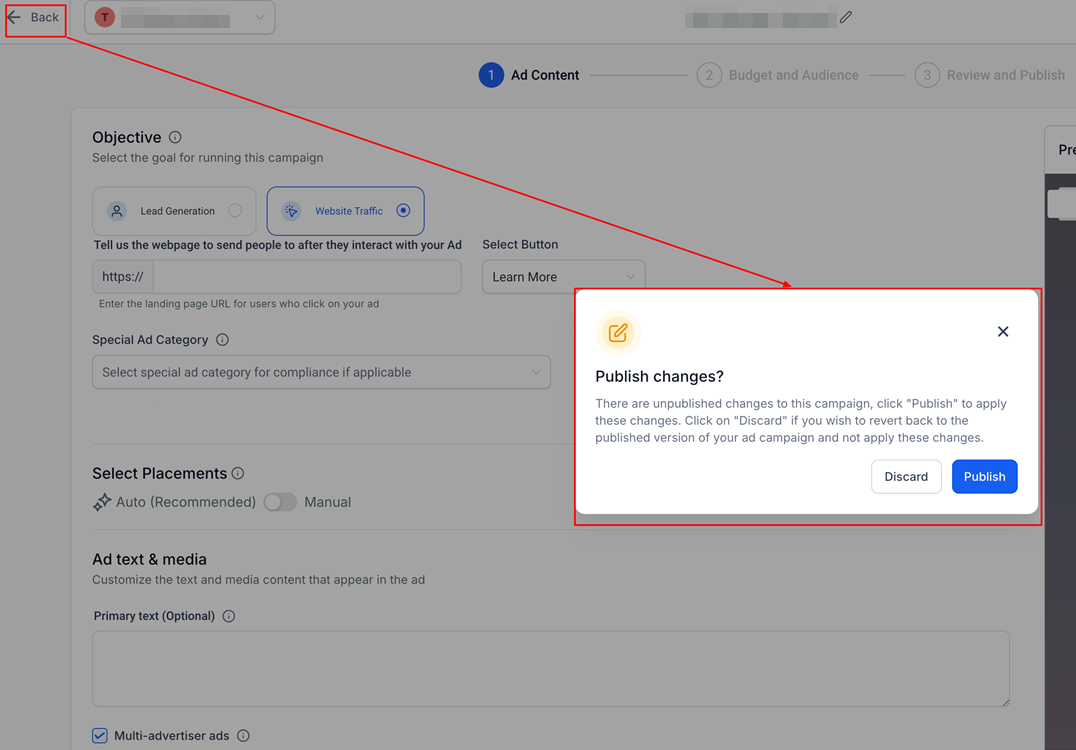Select the Ad Content step
Screen dimensions: 1076x750
click(x=529, y=75)
